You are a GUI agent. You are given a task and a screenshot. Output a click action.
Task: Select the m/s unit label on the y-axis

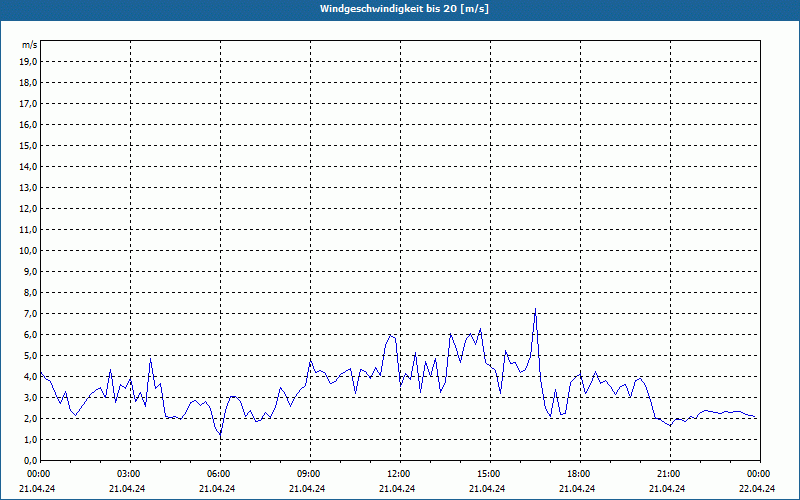30,45
